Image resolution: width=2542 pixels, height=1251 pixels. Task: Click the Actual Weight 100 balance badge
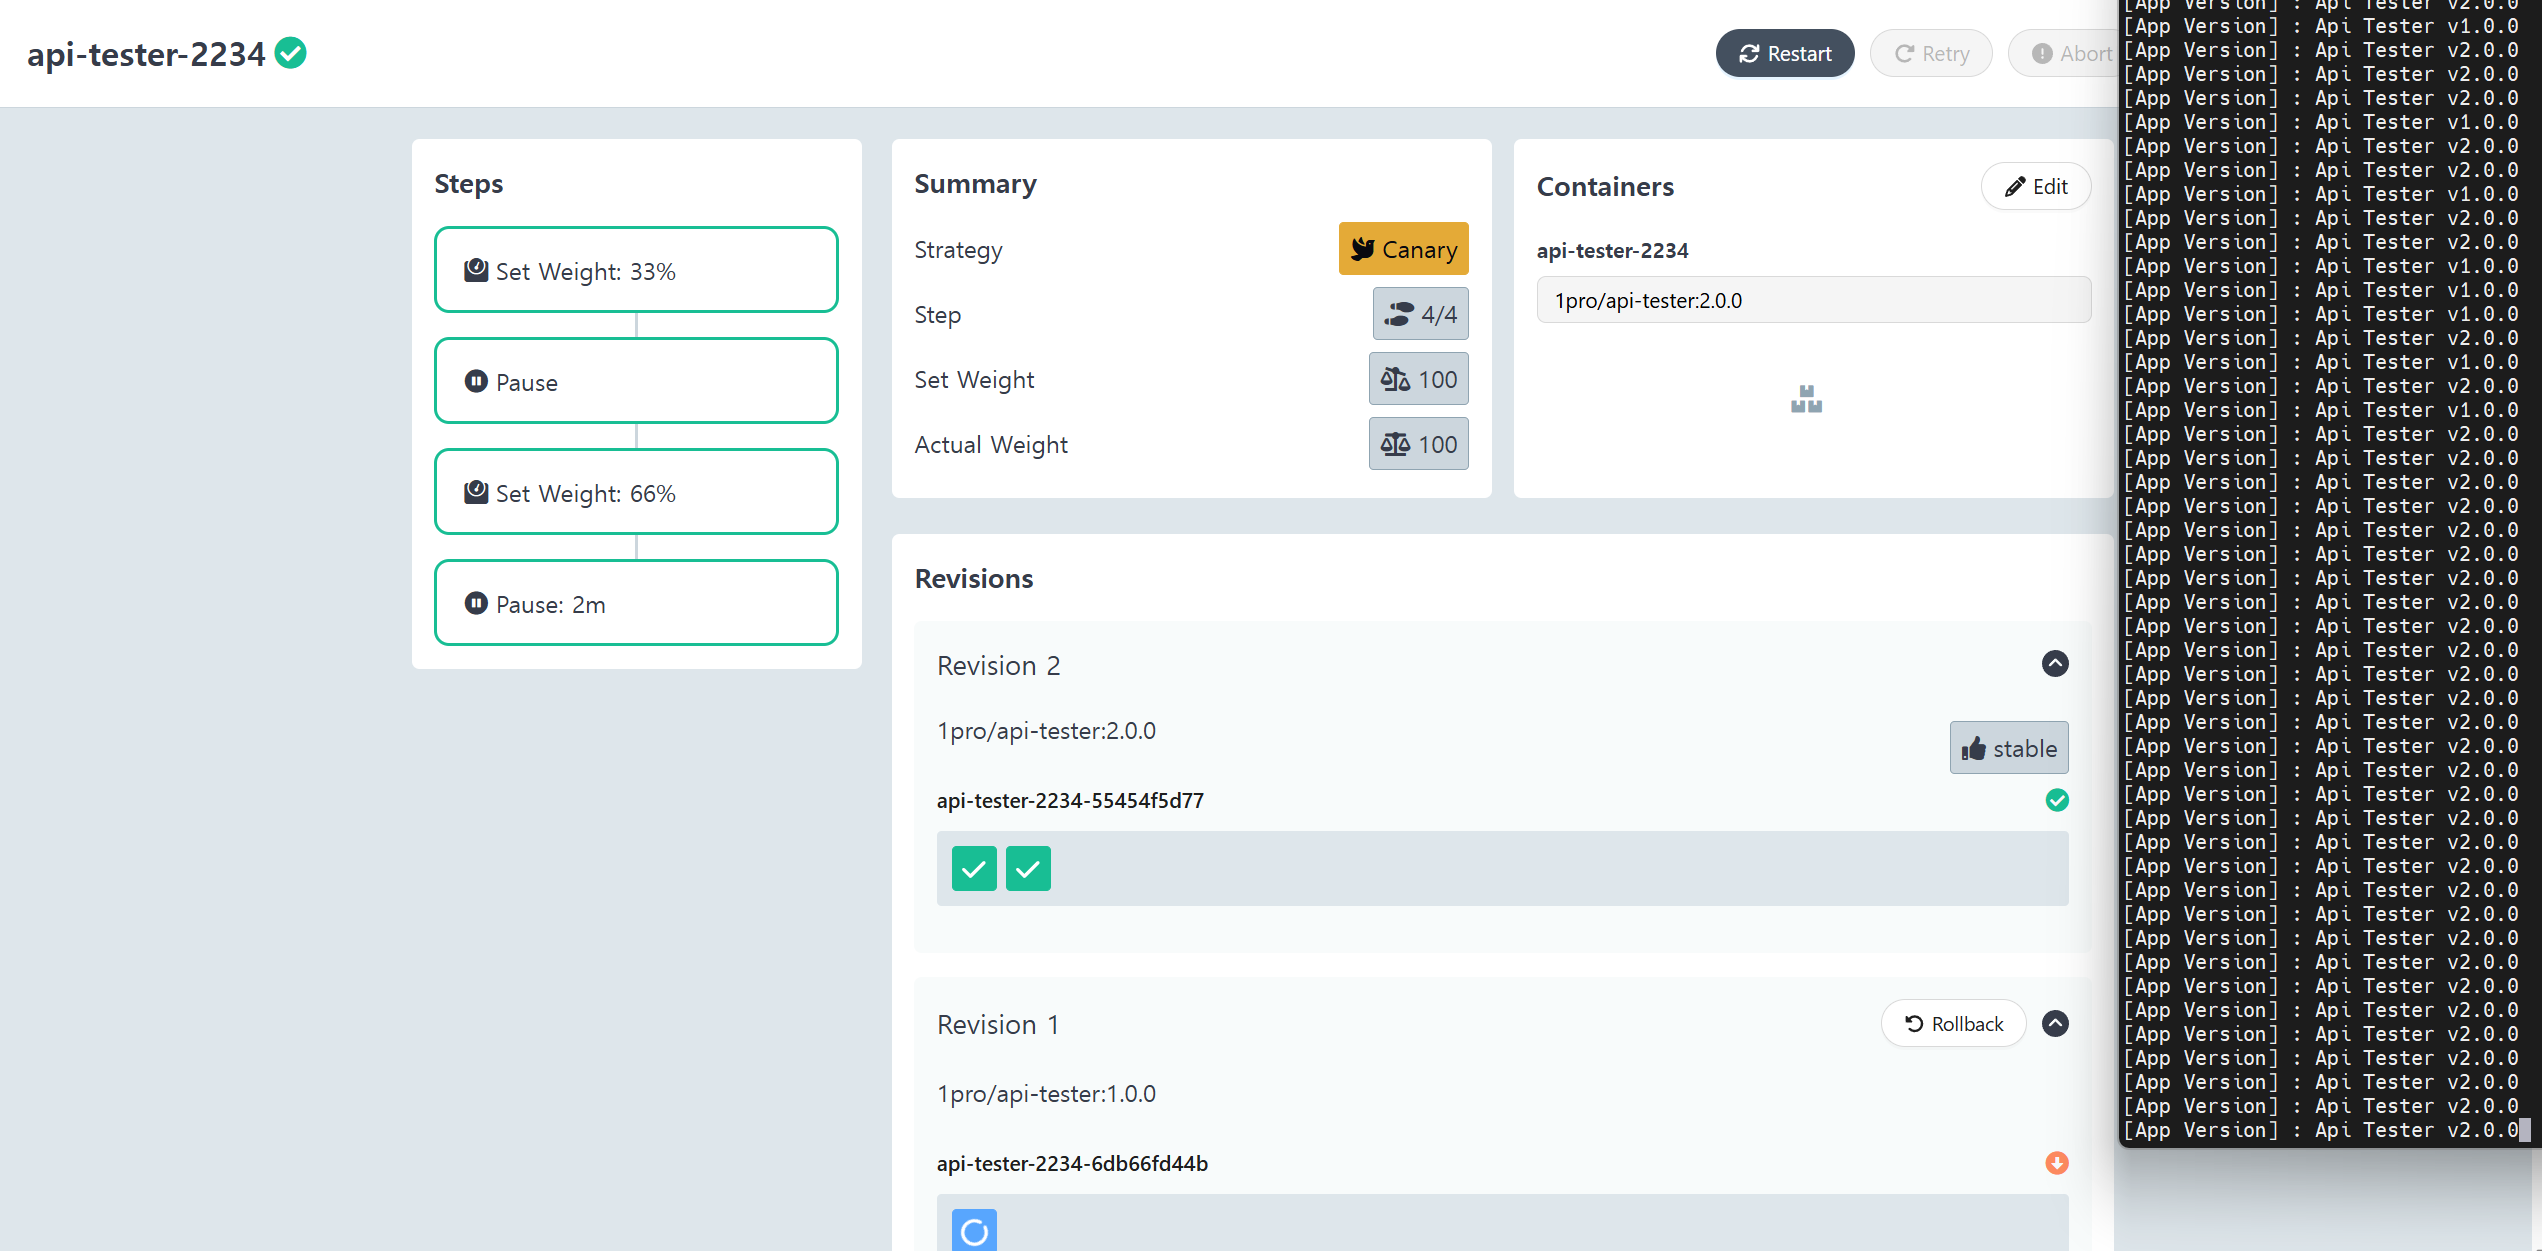1418,444
